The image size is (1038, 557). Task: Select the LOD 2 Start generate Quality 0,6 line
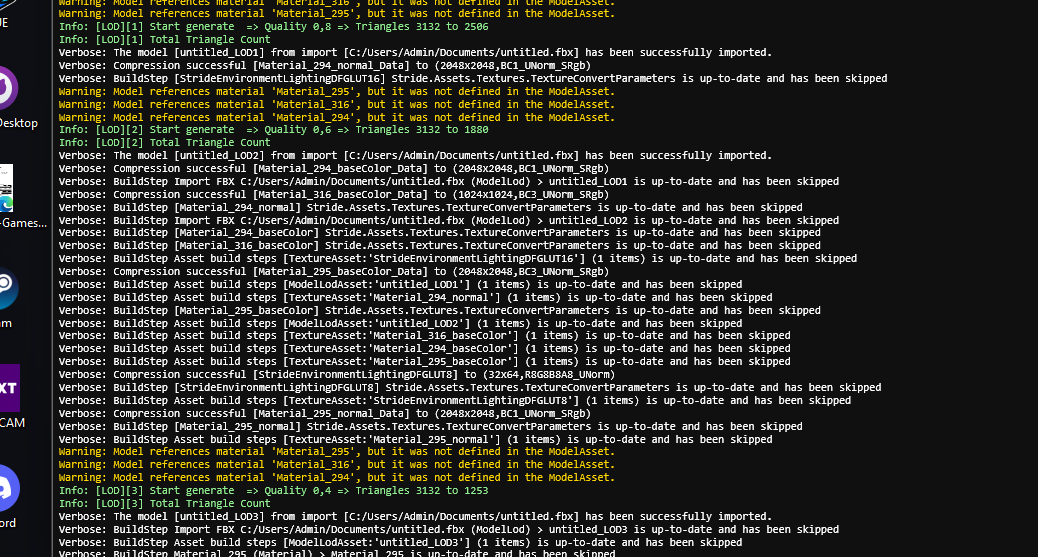click(x=273, y=130)
